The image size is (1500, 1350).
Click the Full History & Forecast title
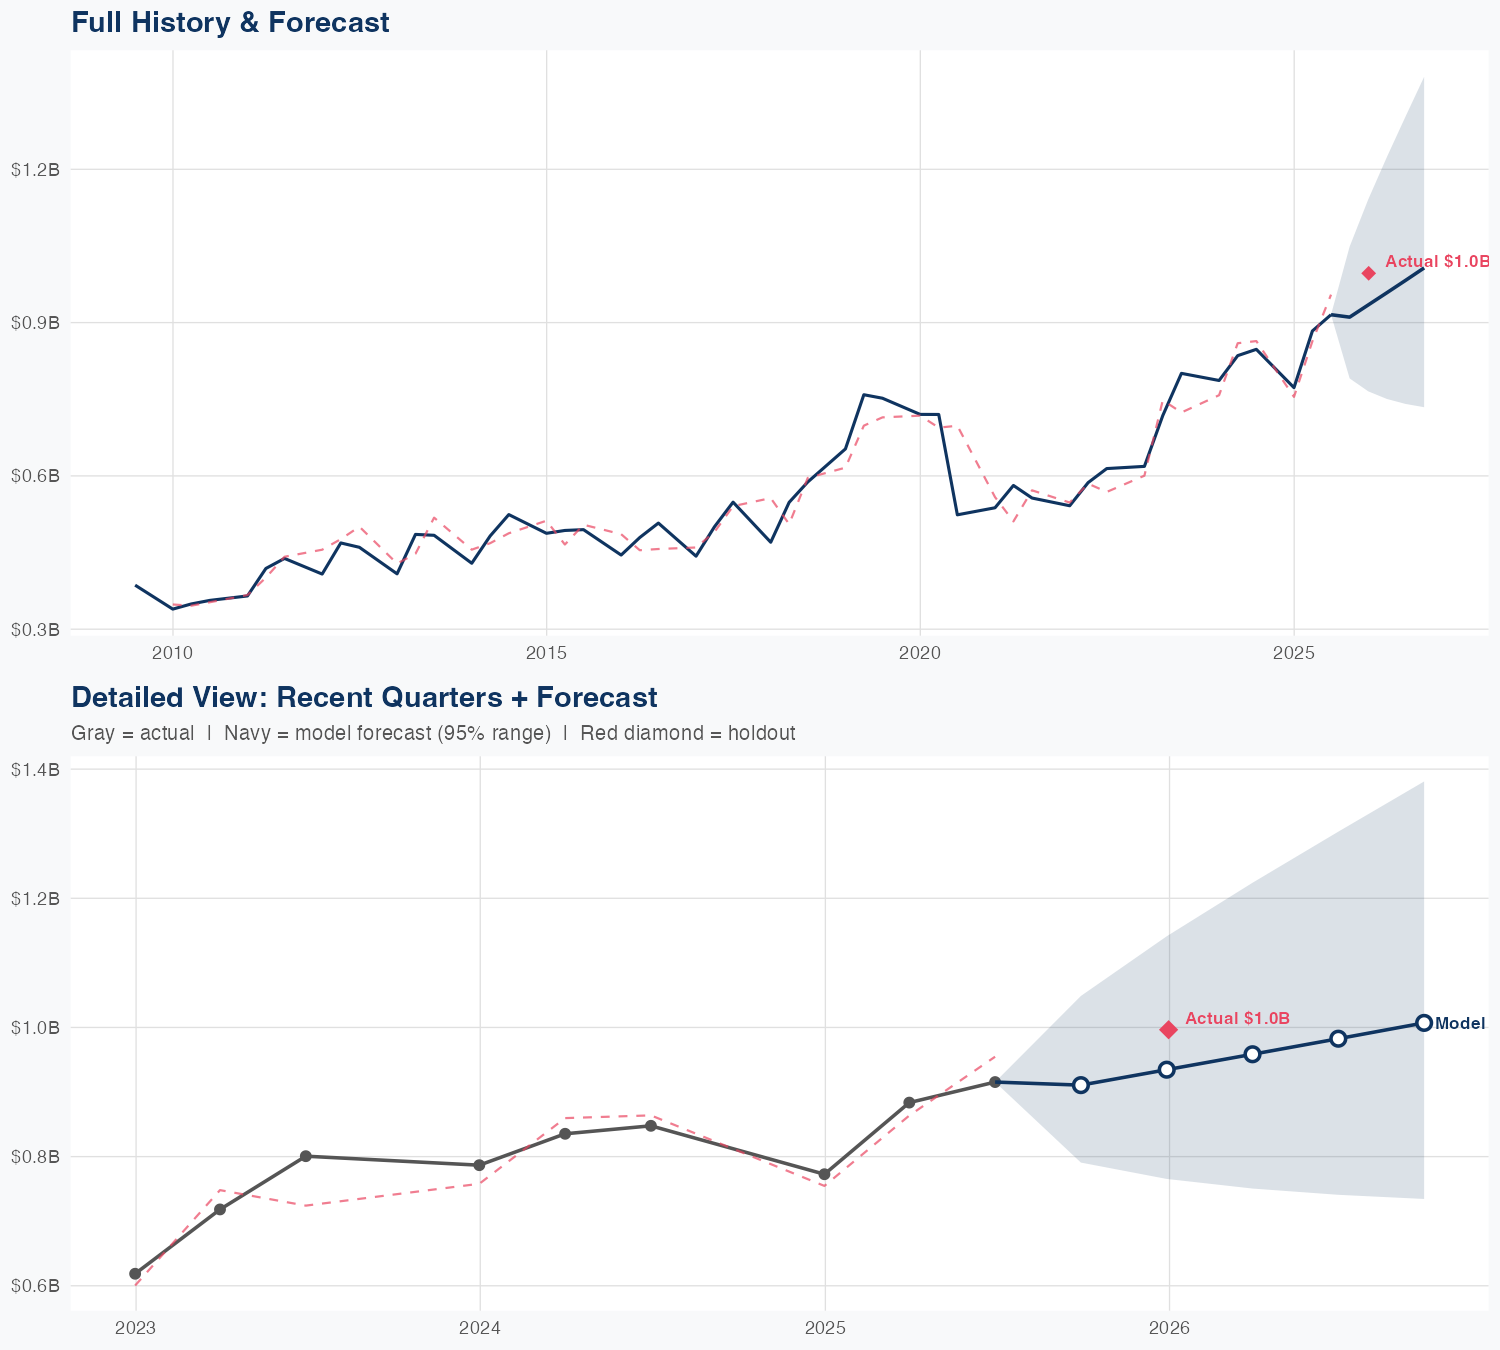(230, 22)
